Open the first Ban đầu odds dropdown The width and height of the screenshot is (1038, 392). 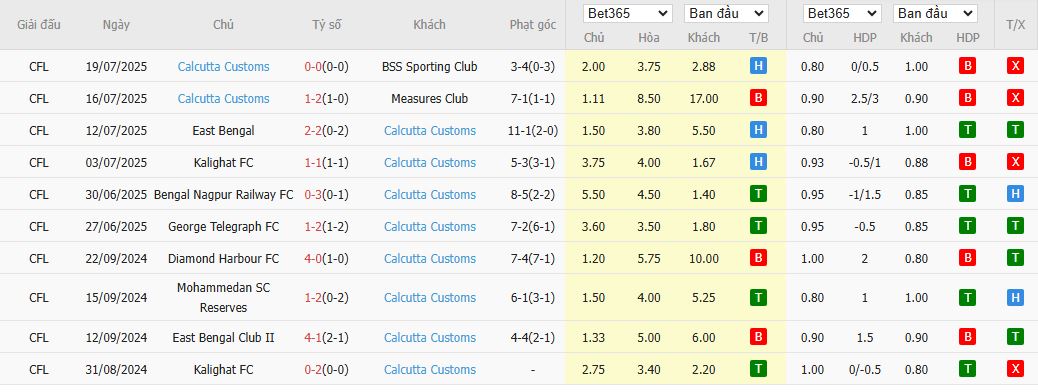726,13
